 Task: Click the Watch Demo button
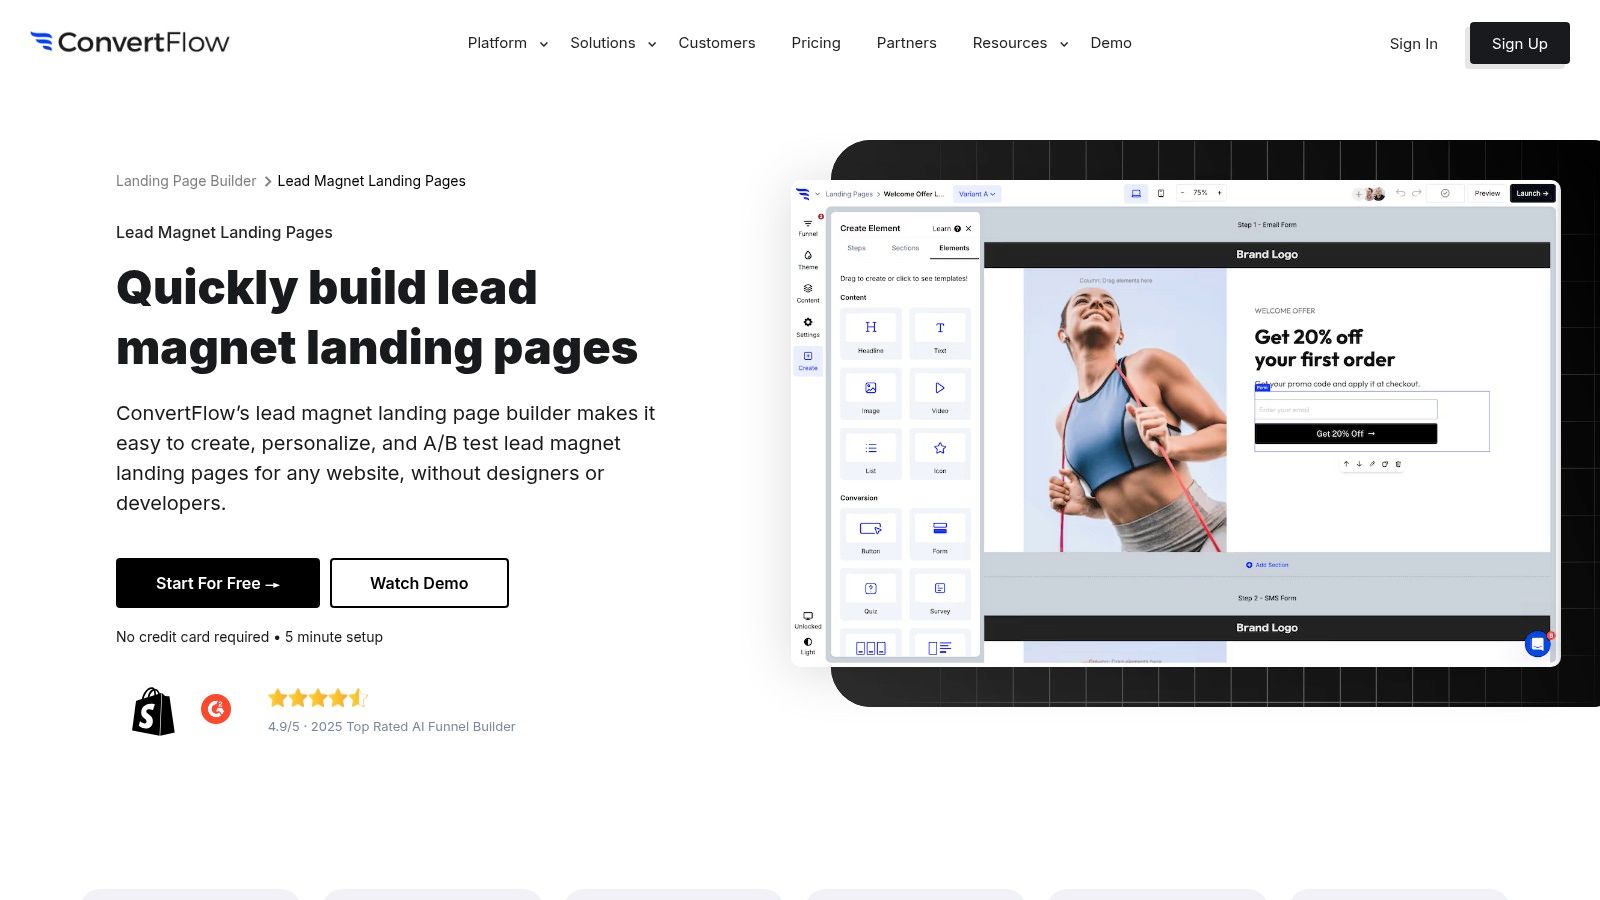[419, 583]
